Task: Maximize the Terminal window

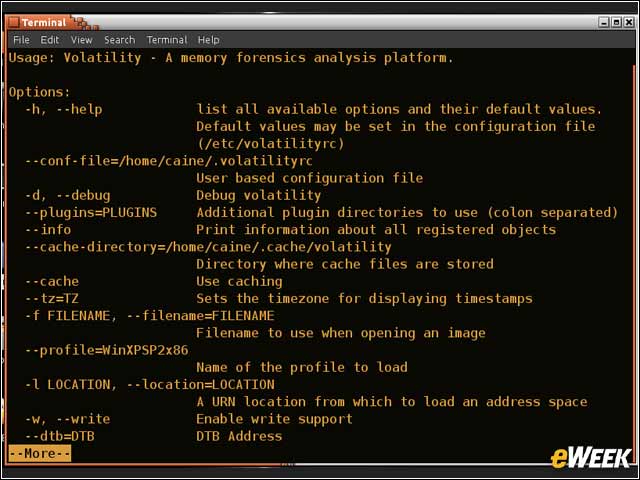Action: click(x=616, y=22)
